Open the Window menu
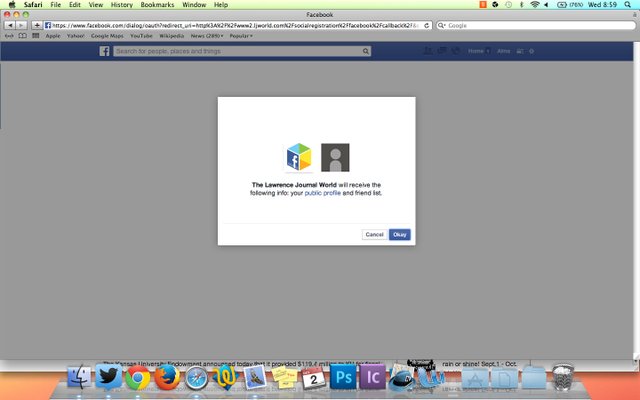640x400 pixels. click(x=194, y=4)
